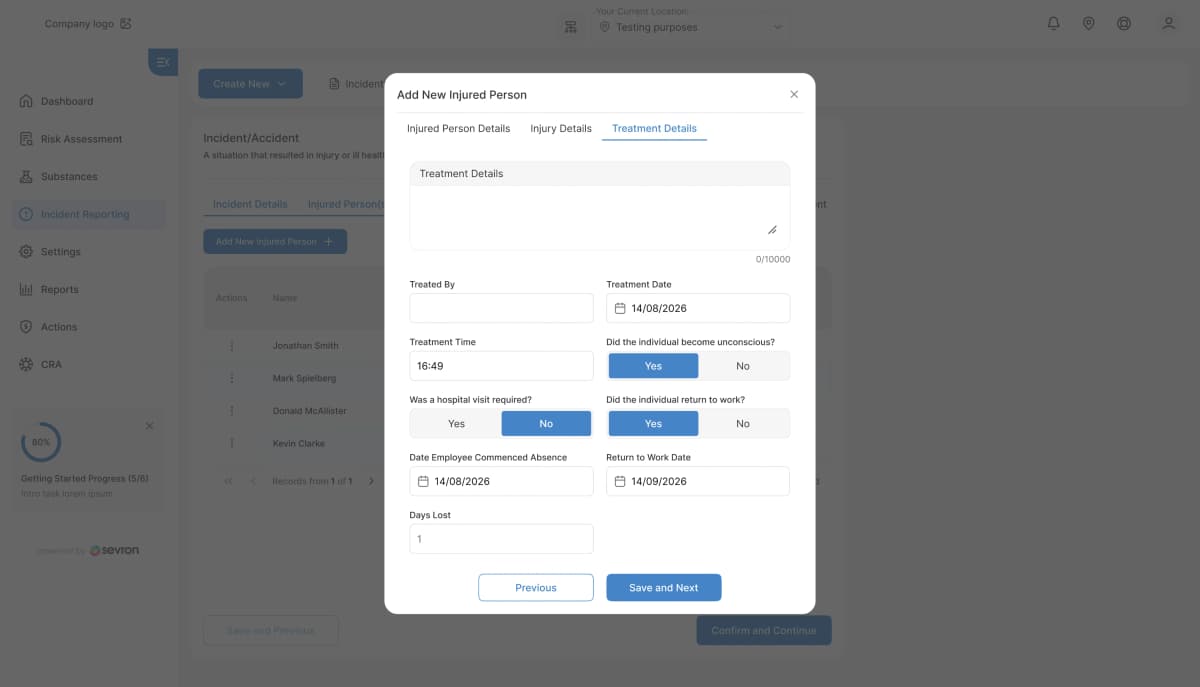
Task: Switch to the Injured Person Details tab
Action: pos(458,128)
